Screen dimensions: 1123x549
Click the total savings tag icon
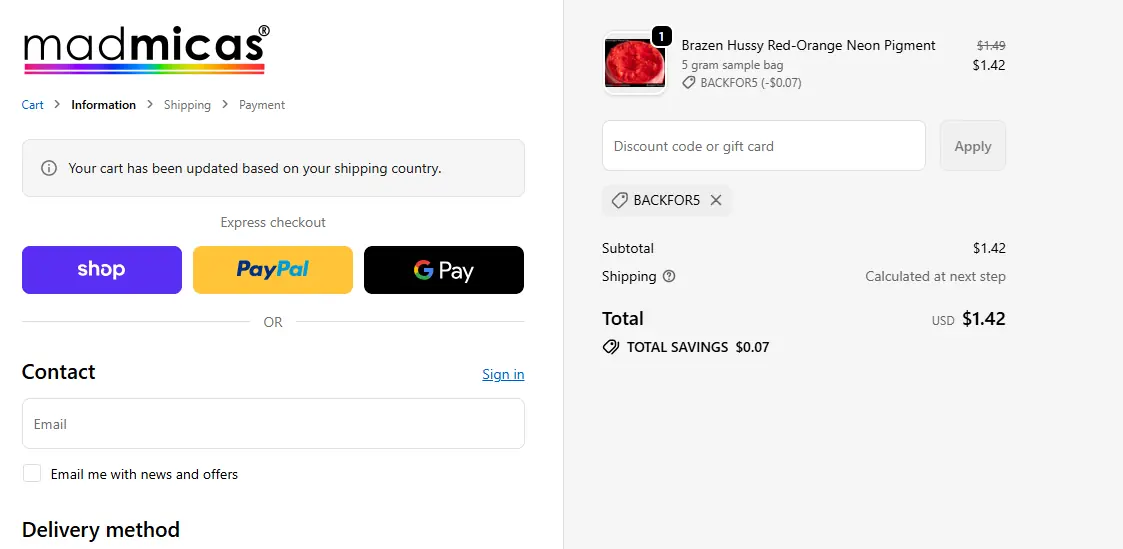(x=610, y=347)
